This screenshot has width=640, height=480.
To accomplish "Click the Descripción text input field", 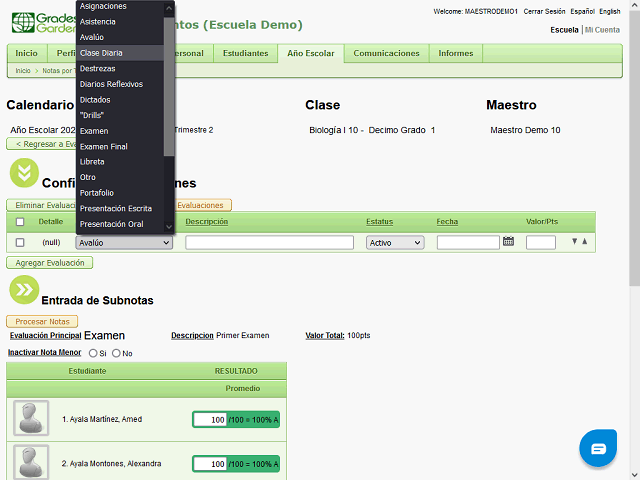I will click(269, 242).
